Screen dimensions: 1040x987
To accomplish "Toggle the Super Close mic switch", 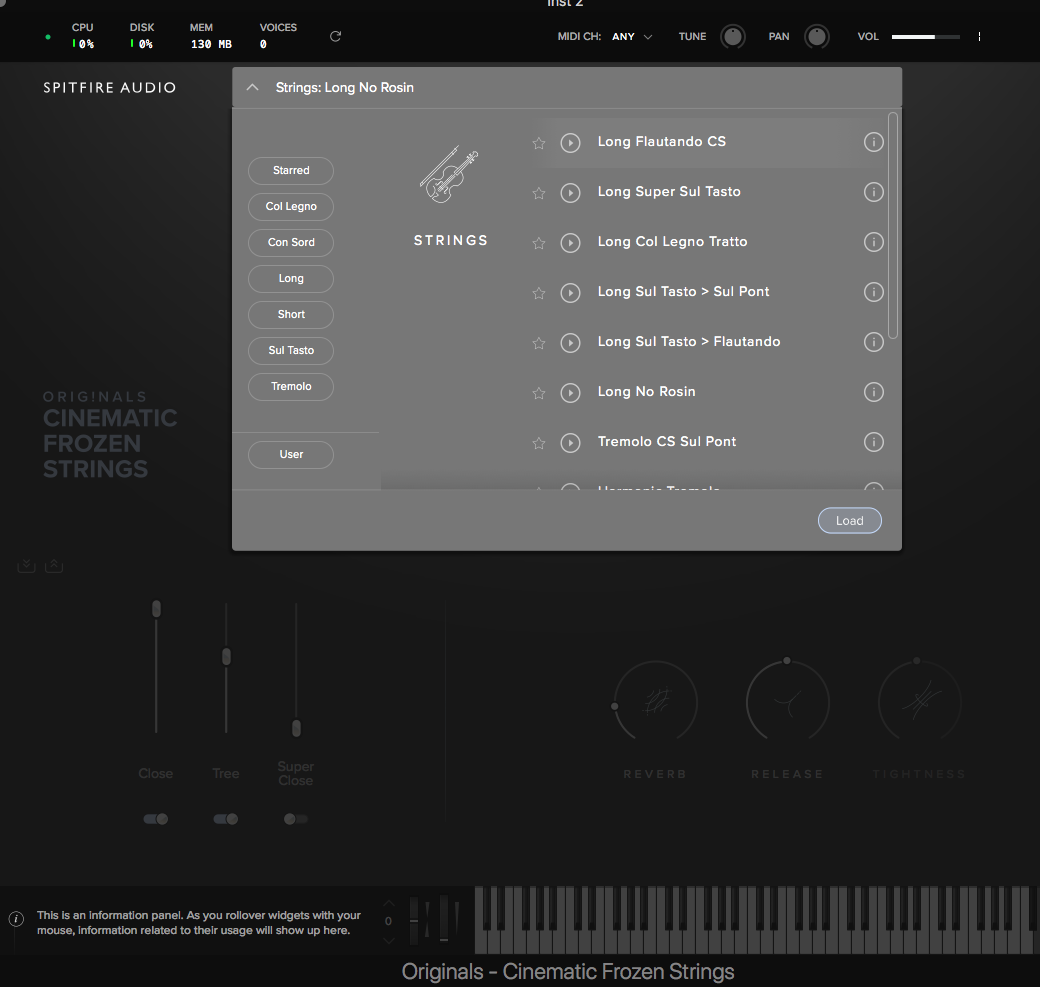I will (295, 818).
